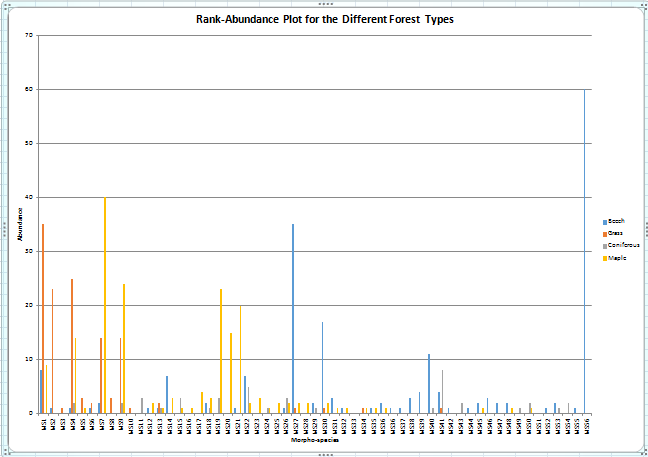The image size is (648, 457).
Task: Select the yellow Maple bar at MS4
Action: coord(75,376)
